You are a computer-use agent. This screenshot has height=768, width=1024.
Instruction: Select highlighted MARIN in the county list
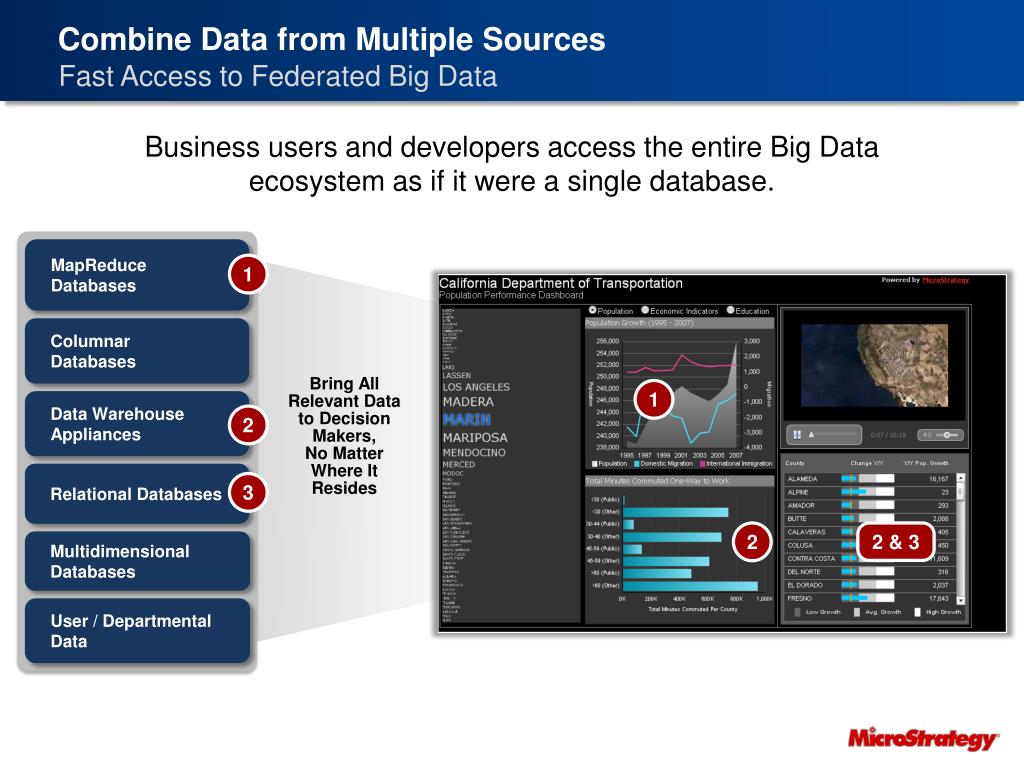(467, 419)
